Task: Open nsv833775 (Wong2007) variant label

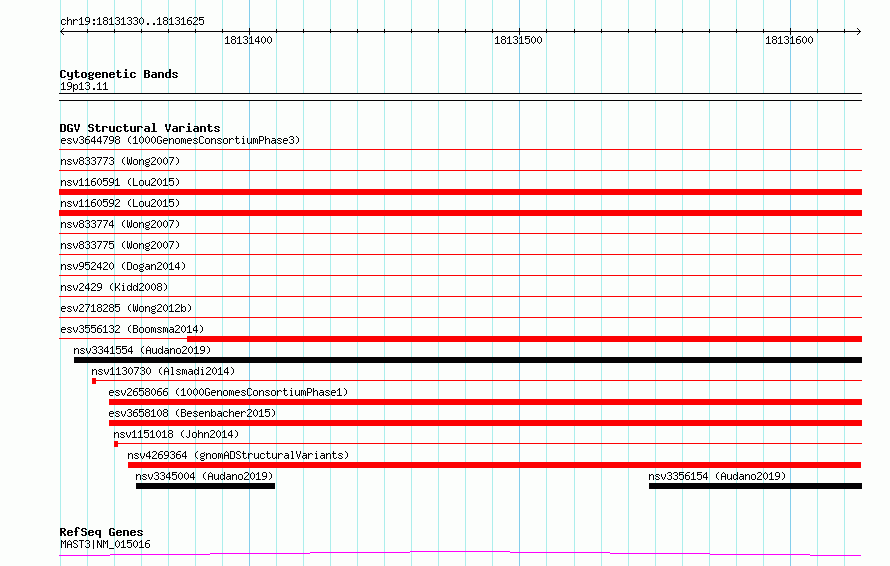Action: coord(120,245)
